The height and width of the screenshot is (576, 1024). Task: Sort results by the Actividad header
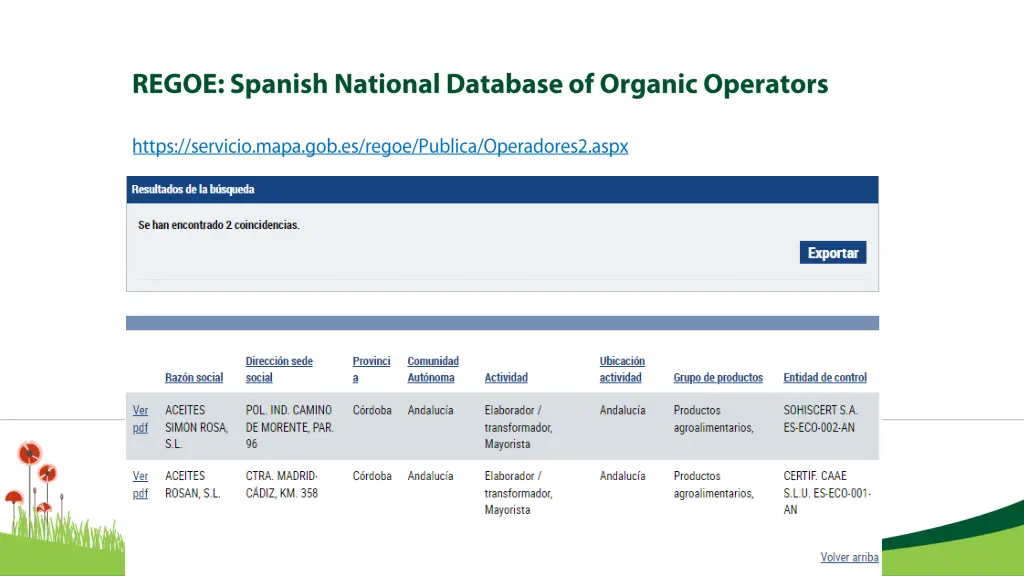point(506,378)
